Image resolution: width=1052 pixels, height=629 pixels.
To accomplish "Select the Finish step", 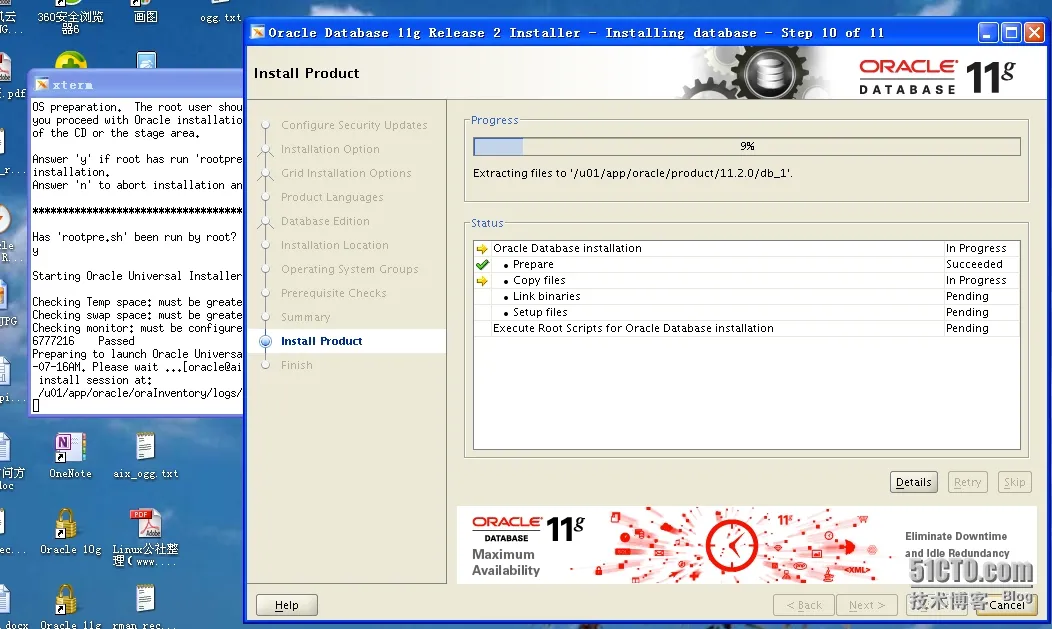I will tap(297, 365).
